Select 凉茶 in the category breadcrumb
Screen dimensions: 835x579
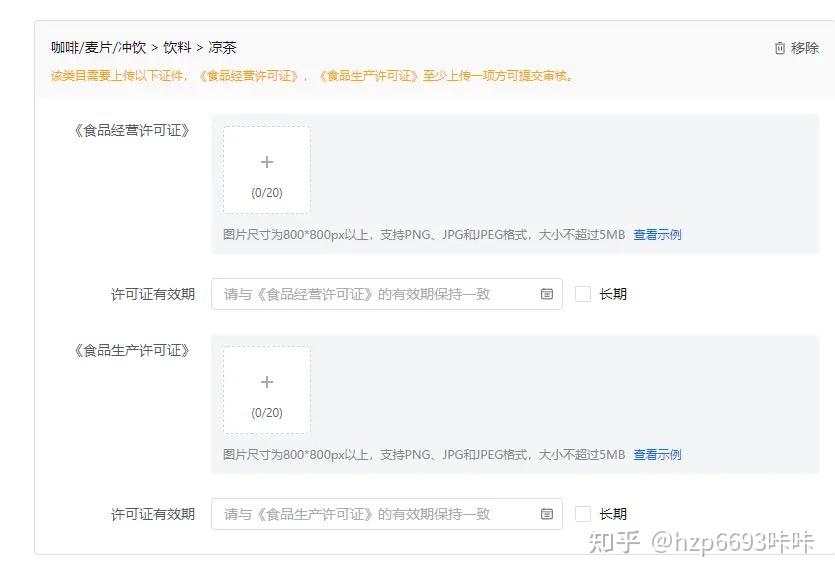222,47
